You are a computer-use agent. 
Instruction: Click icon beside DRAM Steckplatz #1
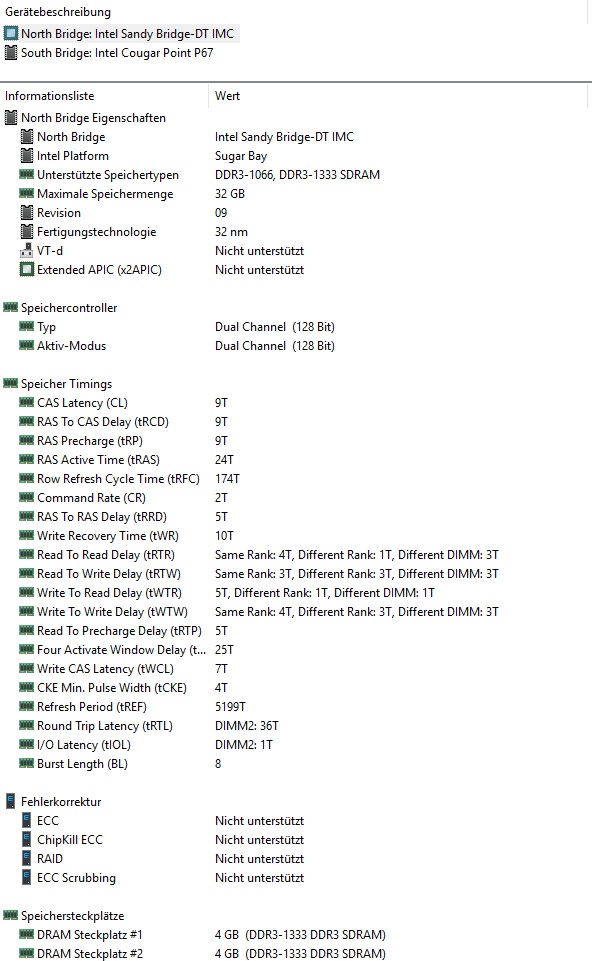click(x=26, y=935)
